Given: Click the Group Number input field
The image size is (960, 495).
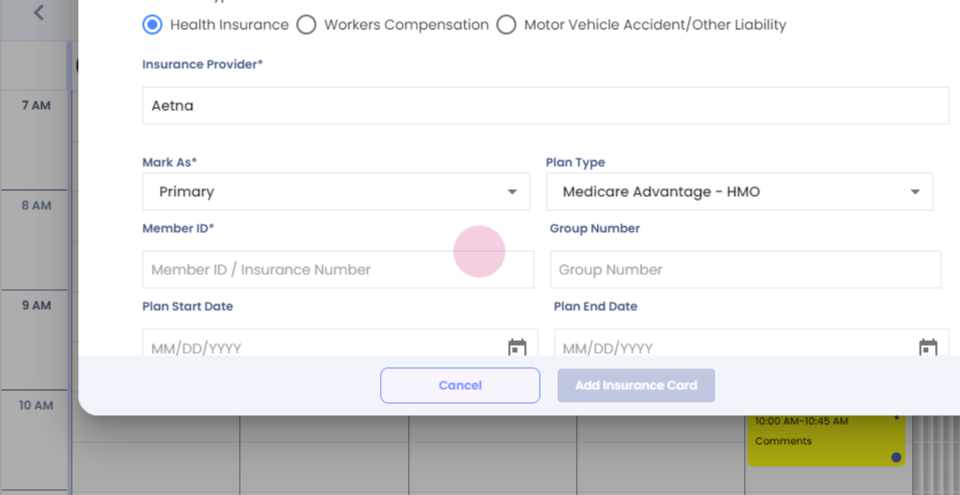Looking at the screenshot, I should [x=746, y=270].
